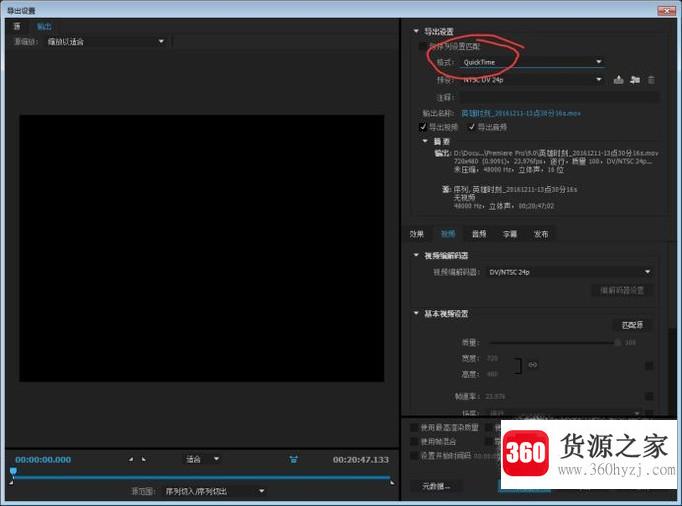Collapse the Basic Video Settings section
682x506 pixels.
click(416, 313)
